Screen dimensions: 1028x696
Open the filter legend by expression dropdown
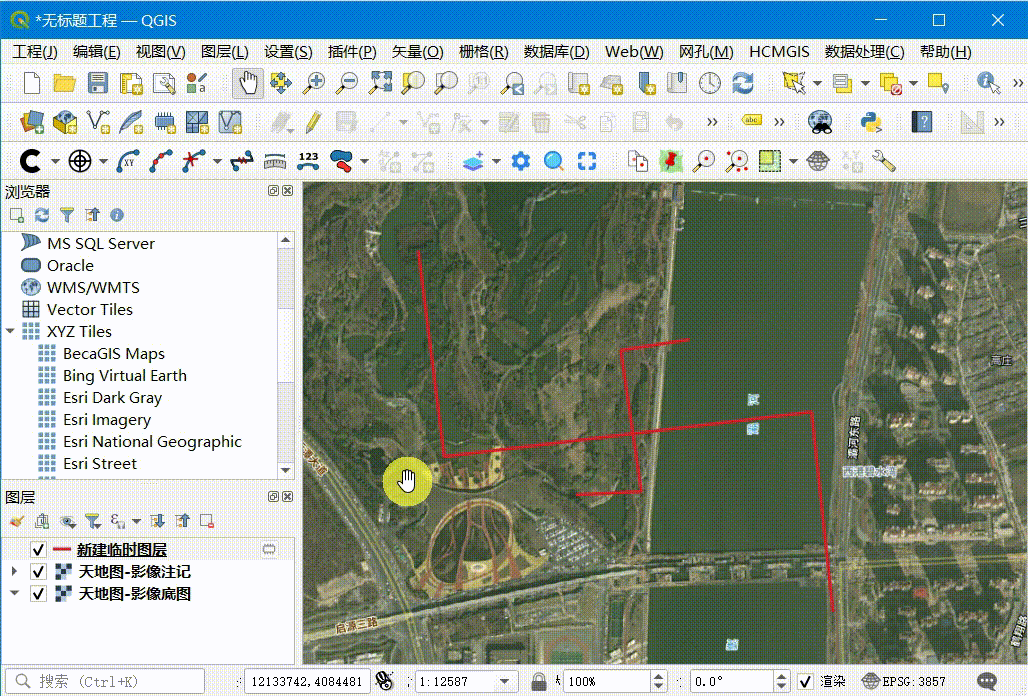coord(136,522)
